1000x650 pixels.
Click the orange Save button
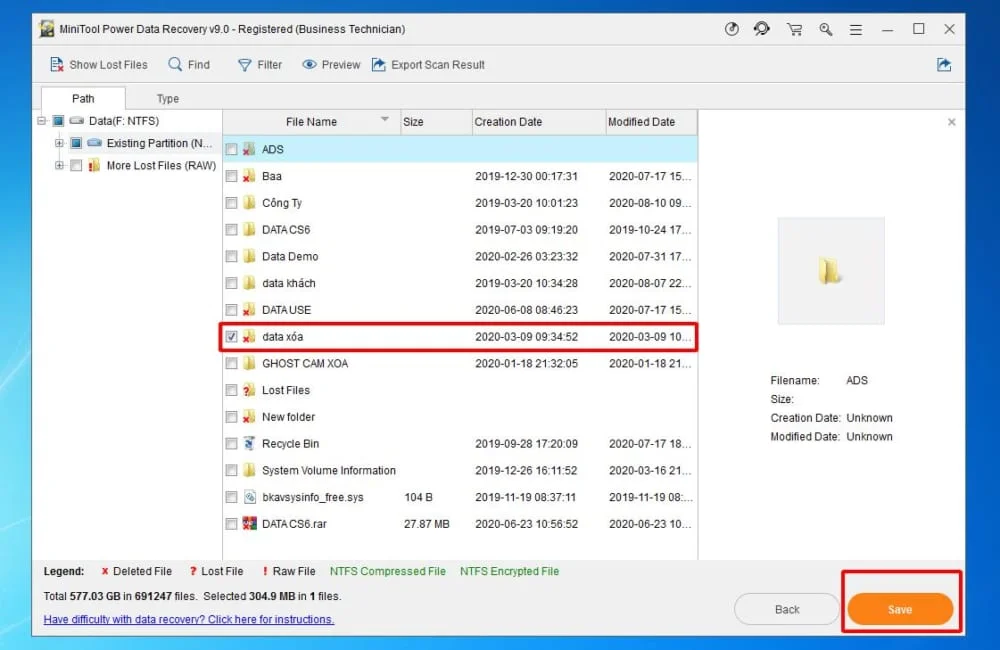(x=900, y=609)
